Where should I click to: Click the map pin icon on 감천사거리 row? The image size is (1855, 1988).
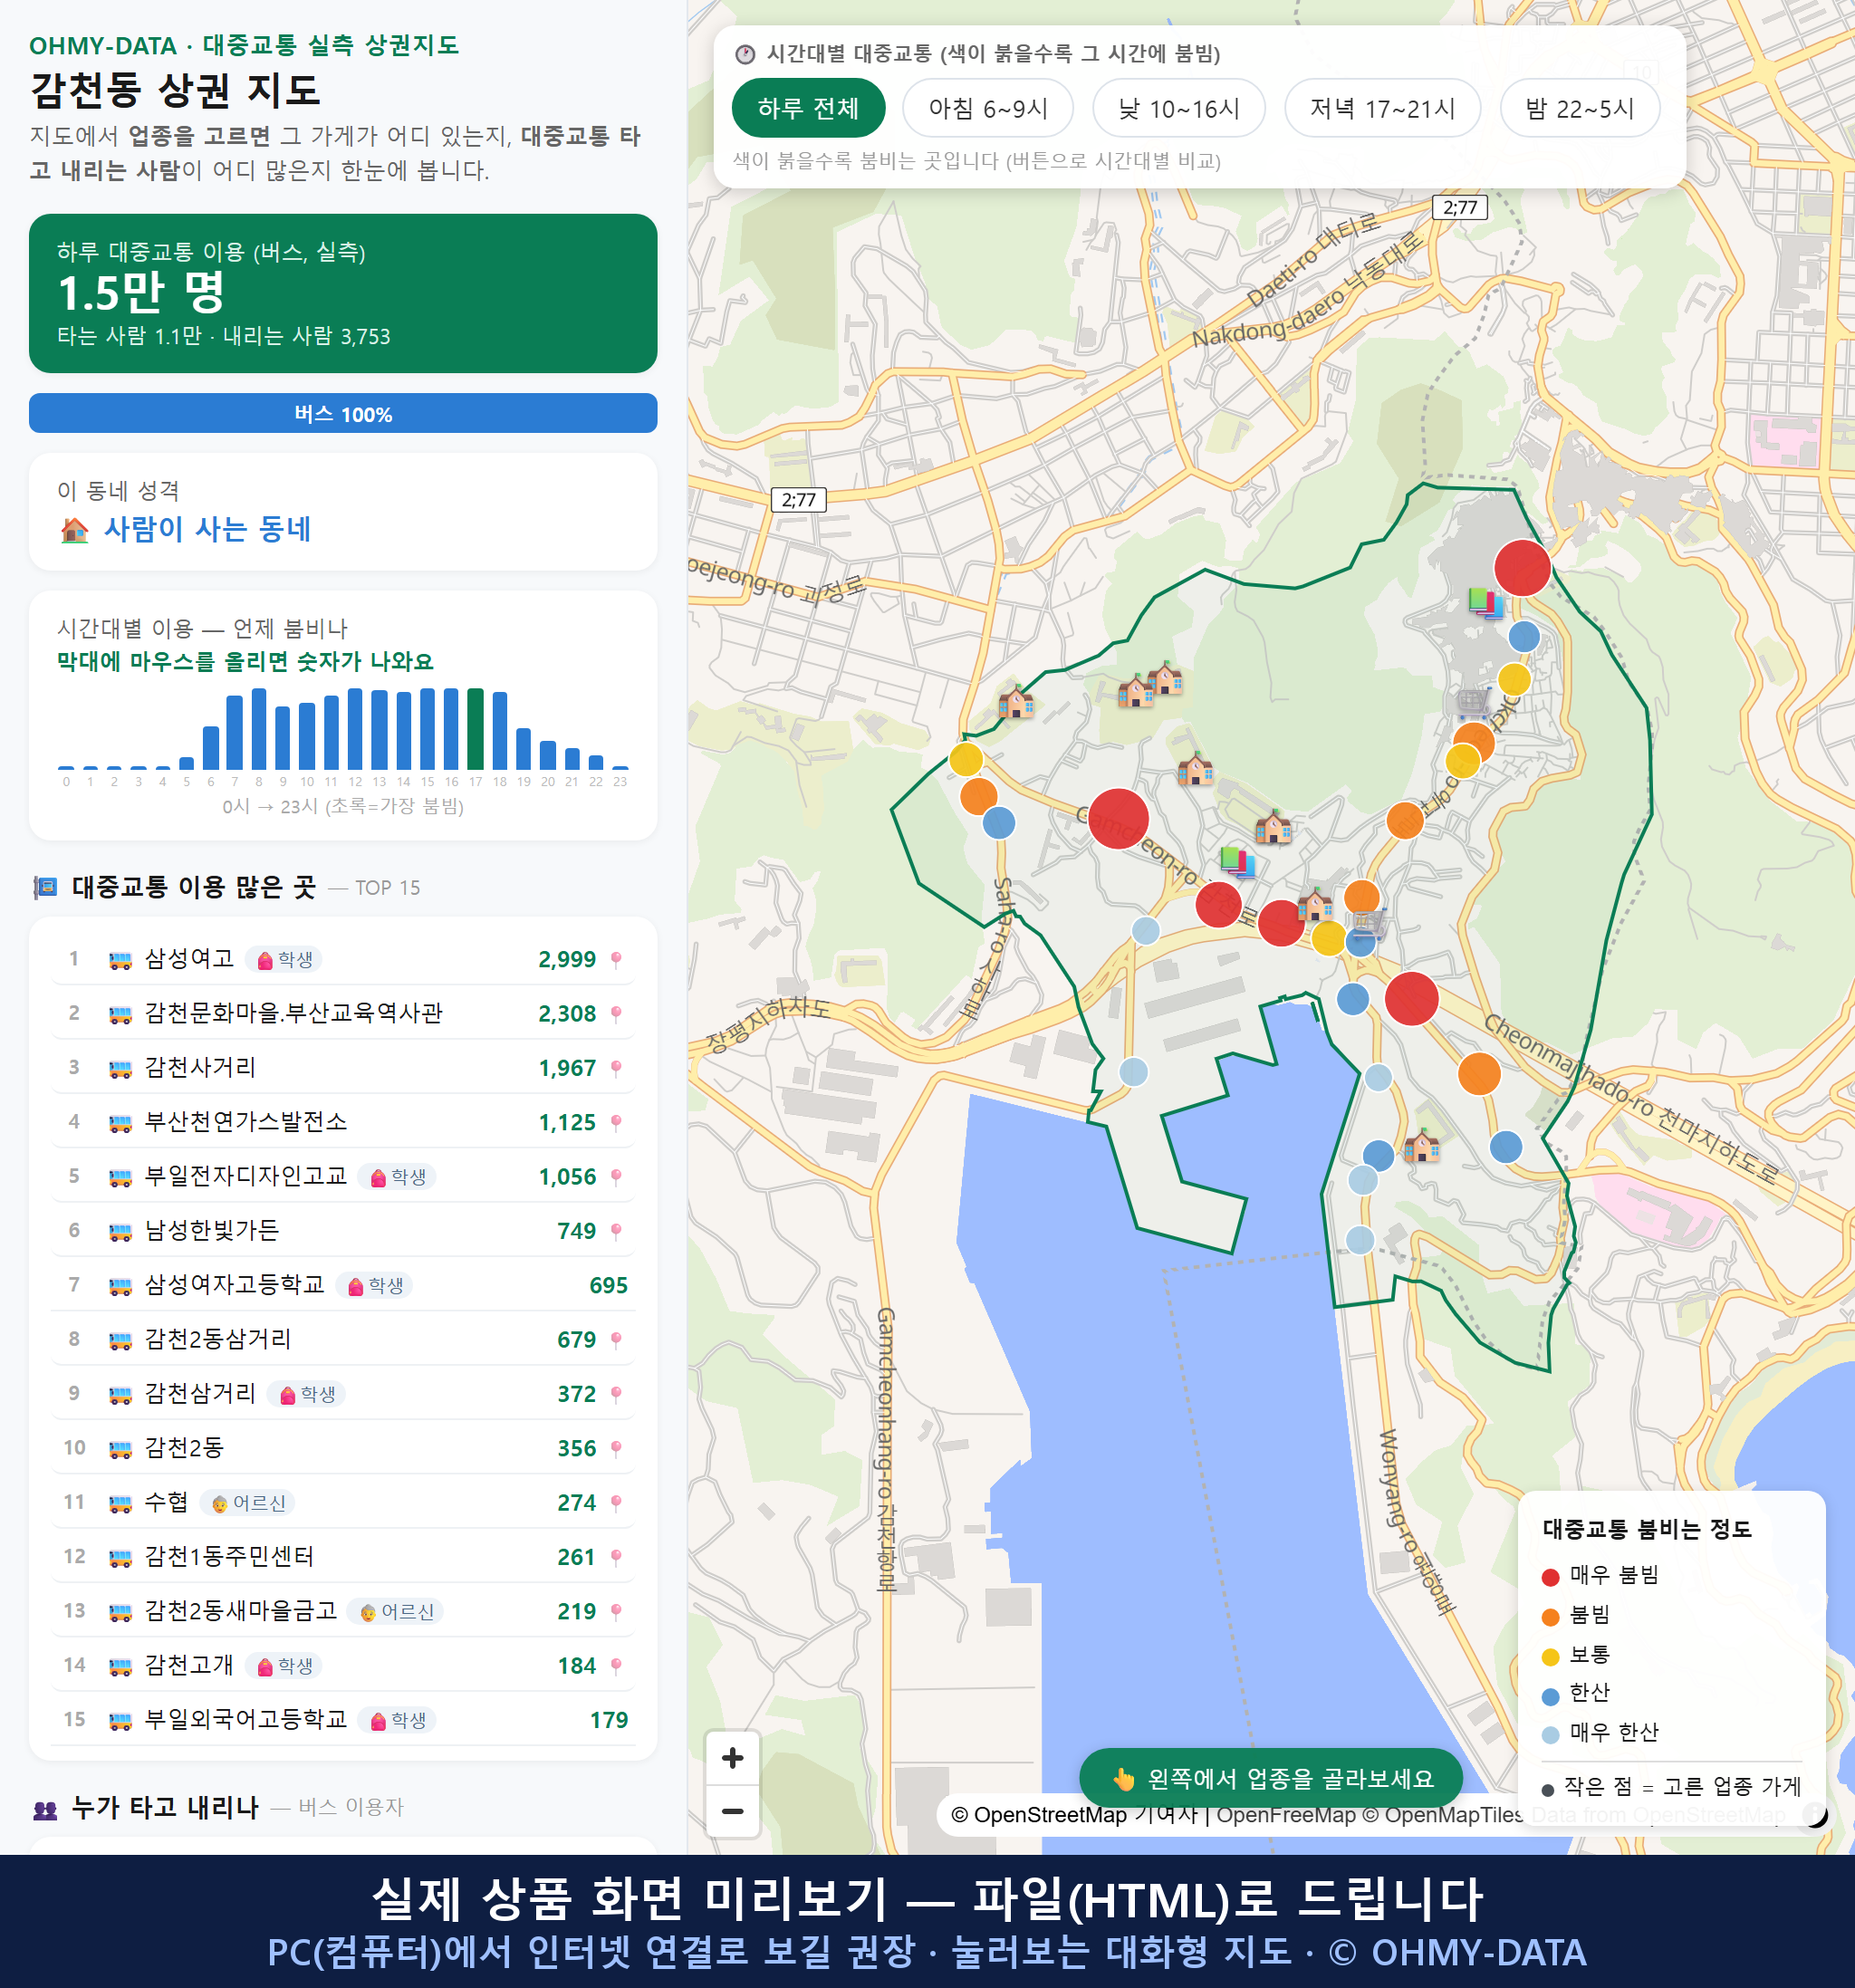616,1068
